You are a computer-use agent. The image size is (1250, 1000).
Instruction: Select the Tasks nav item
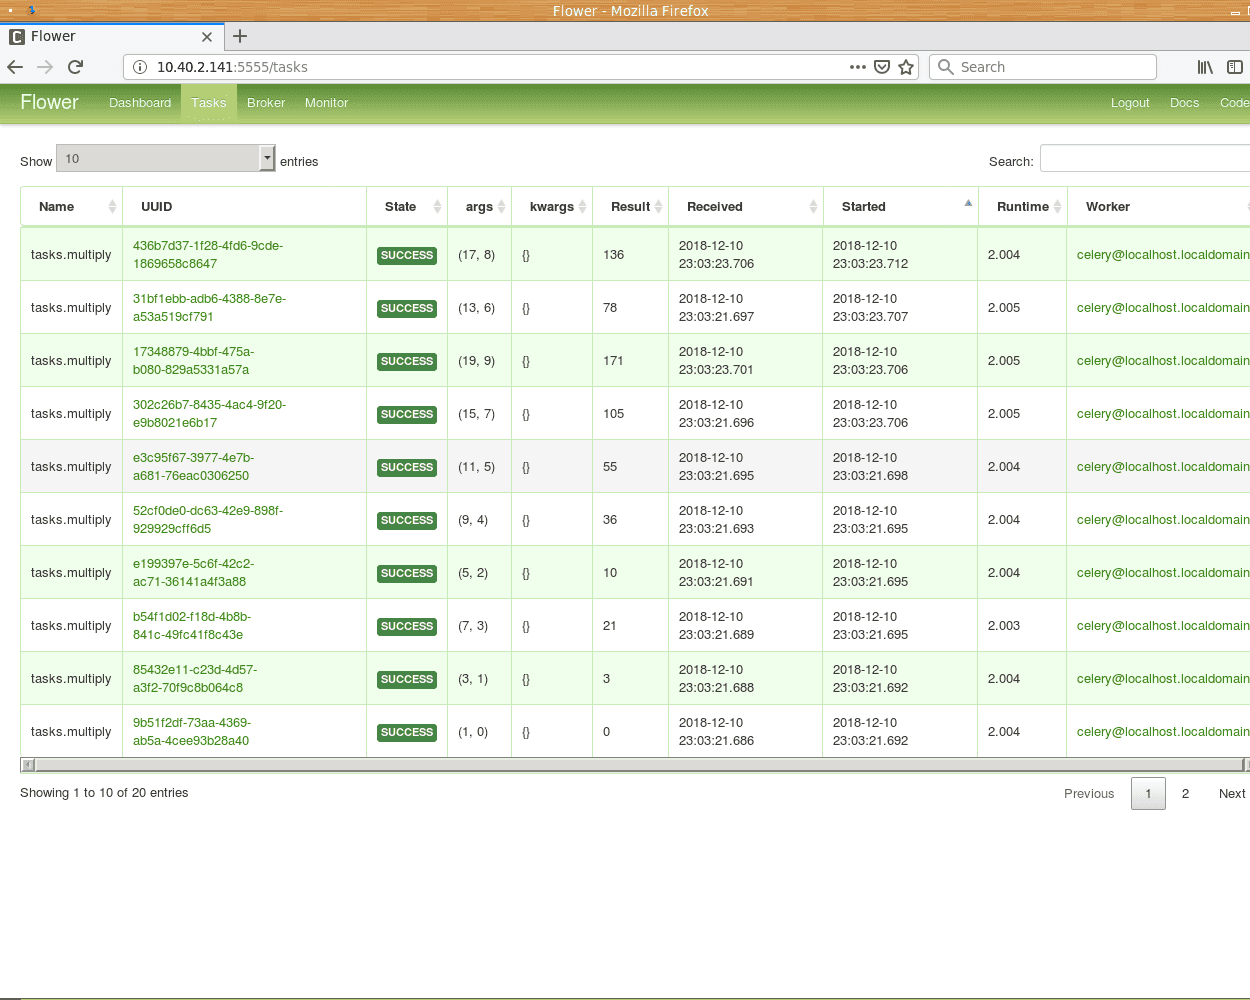click(209, 103)
